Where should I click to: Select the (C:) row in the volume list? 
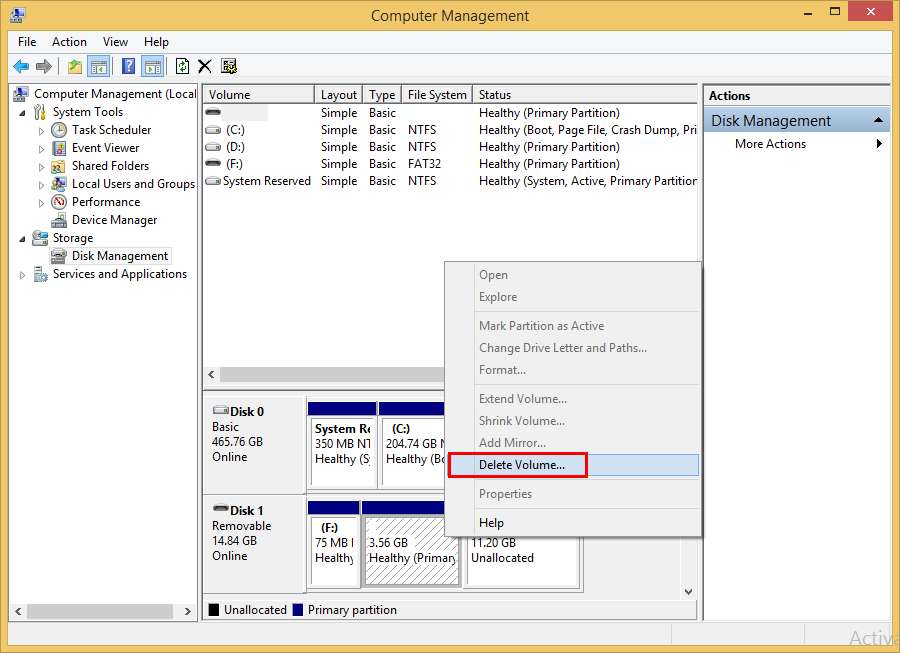click(x=451, y=130)
